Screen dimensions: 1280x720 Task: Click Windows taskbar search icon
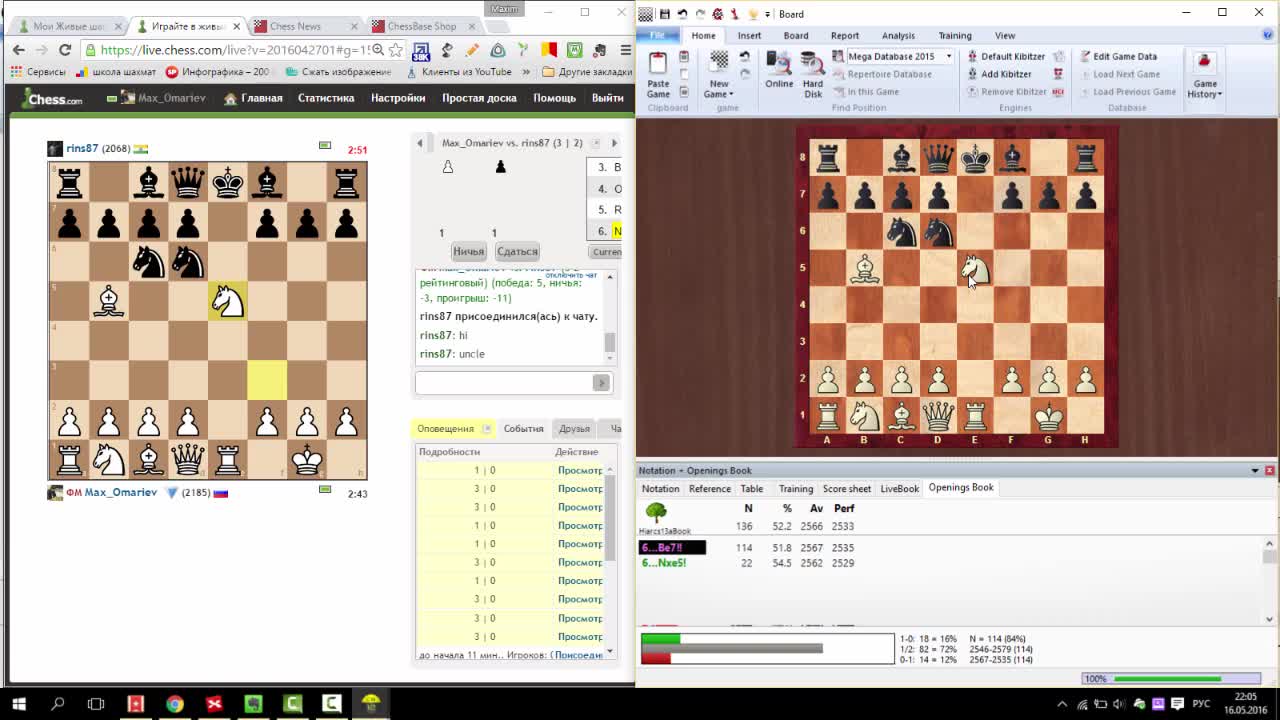(57, 704)
